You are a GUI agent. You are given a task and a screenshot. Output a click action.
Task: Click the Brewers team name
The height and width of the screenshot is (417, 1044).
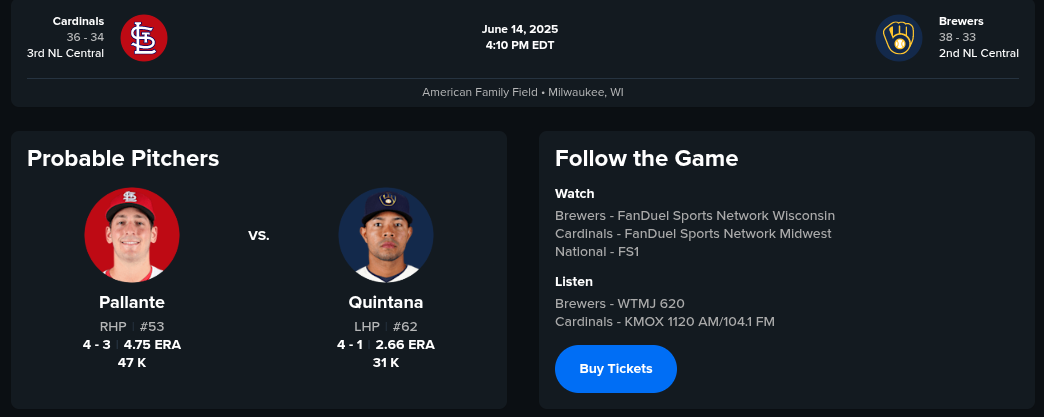click(x=959, y=21)
